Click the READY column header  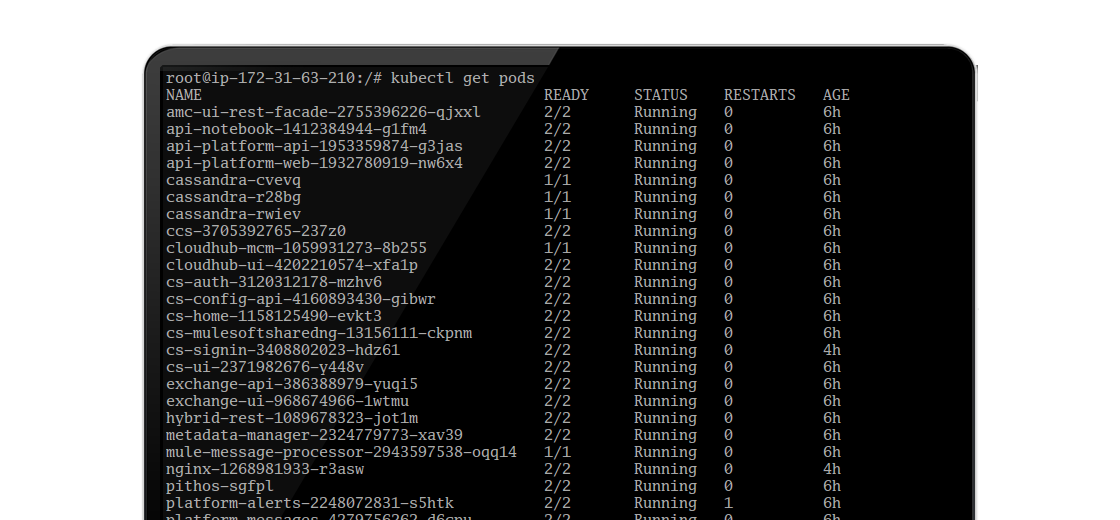click(x=566, y=95)
